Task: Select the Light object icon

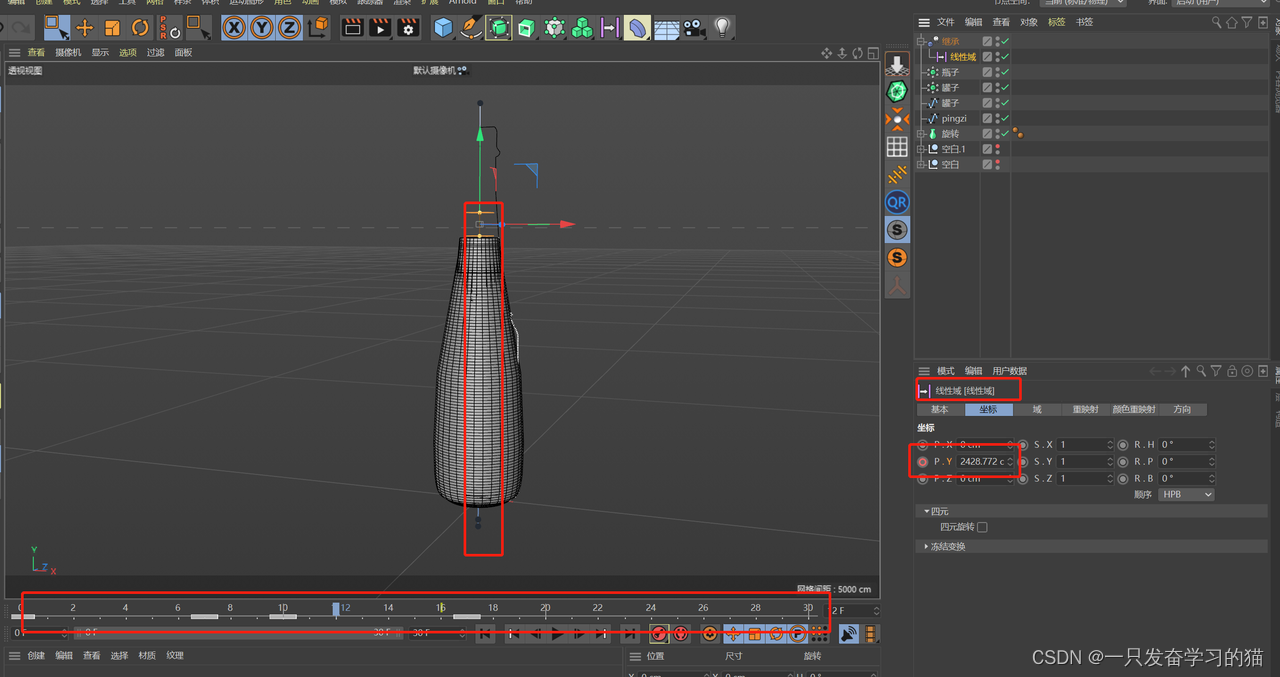Action: click(722, 28)
